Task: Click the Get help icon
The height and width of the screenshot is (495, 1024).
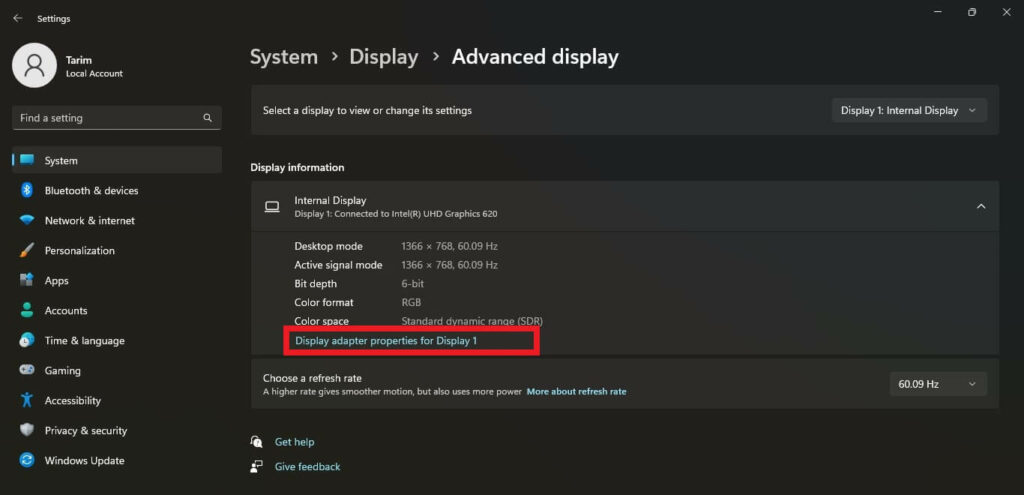Action: pos(257,442)
